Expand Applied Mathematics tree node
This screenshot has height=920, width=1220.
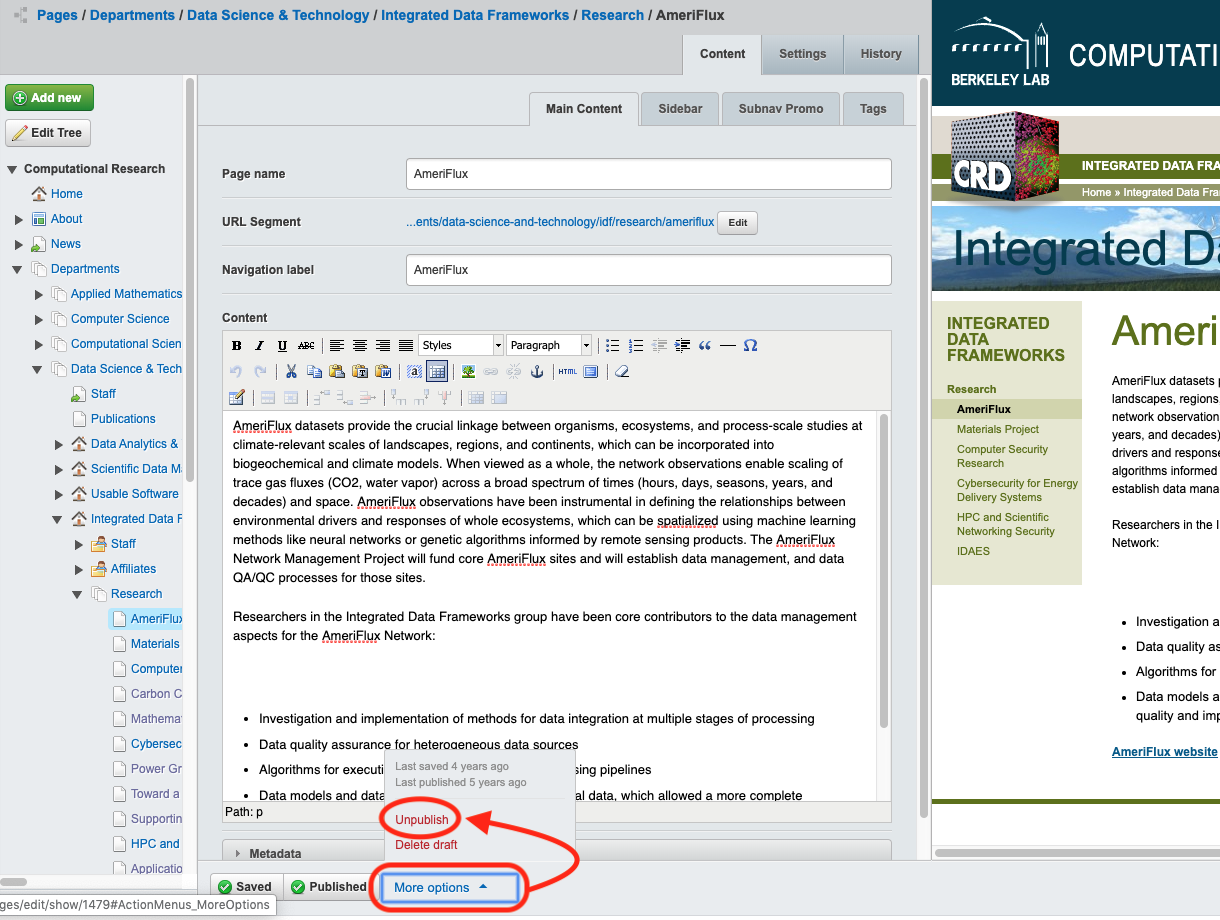(x=39, y=294)
